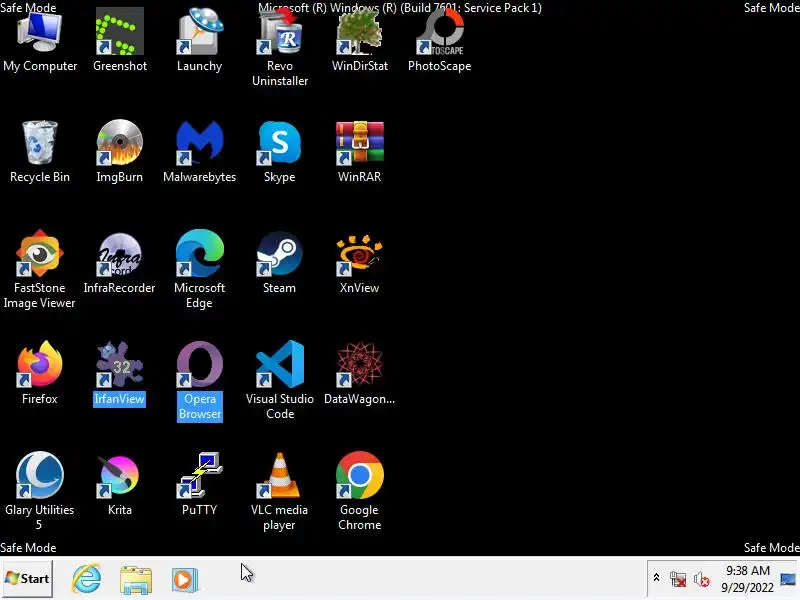Select the WinRAR archive icon
This screenshot has height=600, width=800.
pyautogui.click(x=360, y=143)
